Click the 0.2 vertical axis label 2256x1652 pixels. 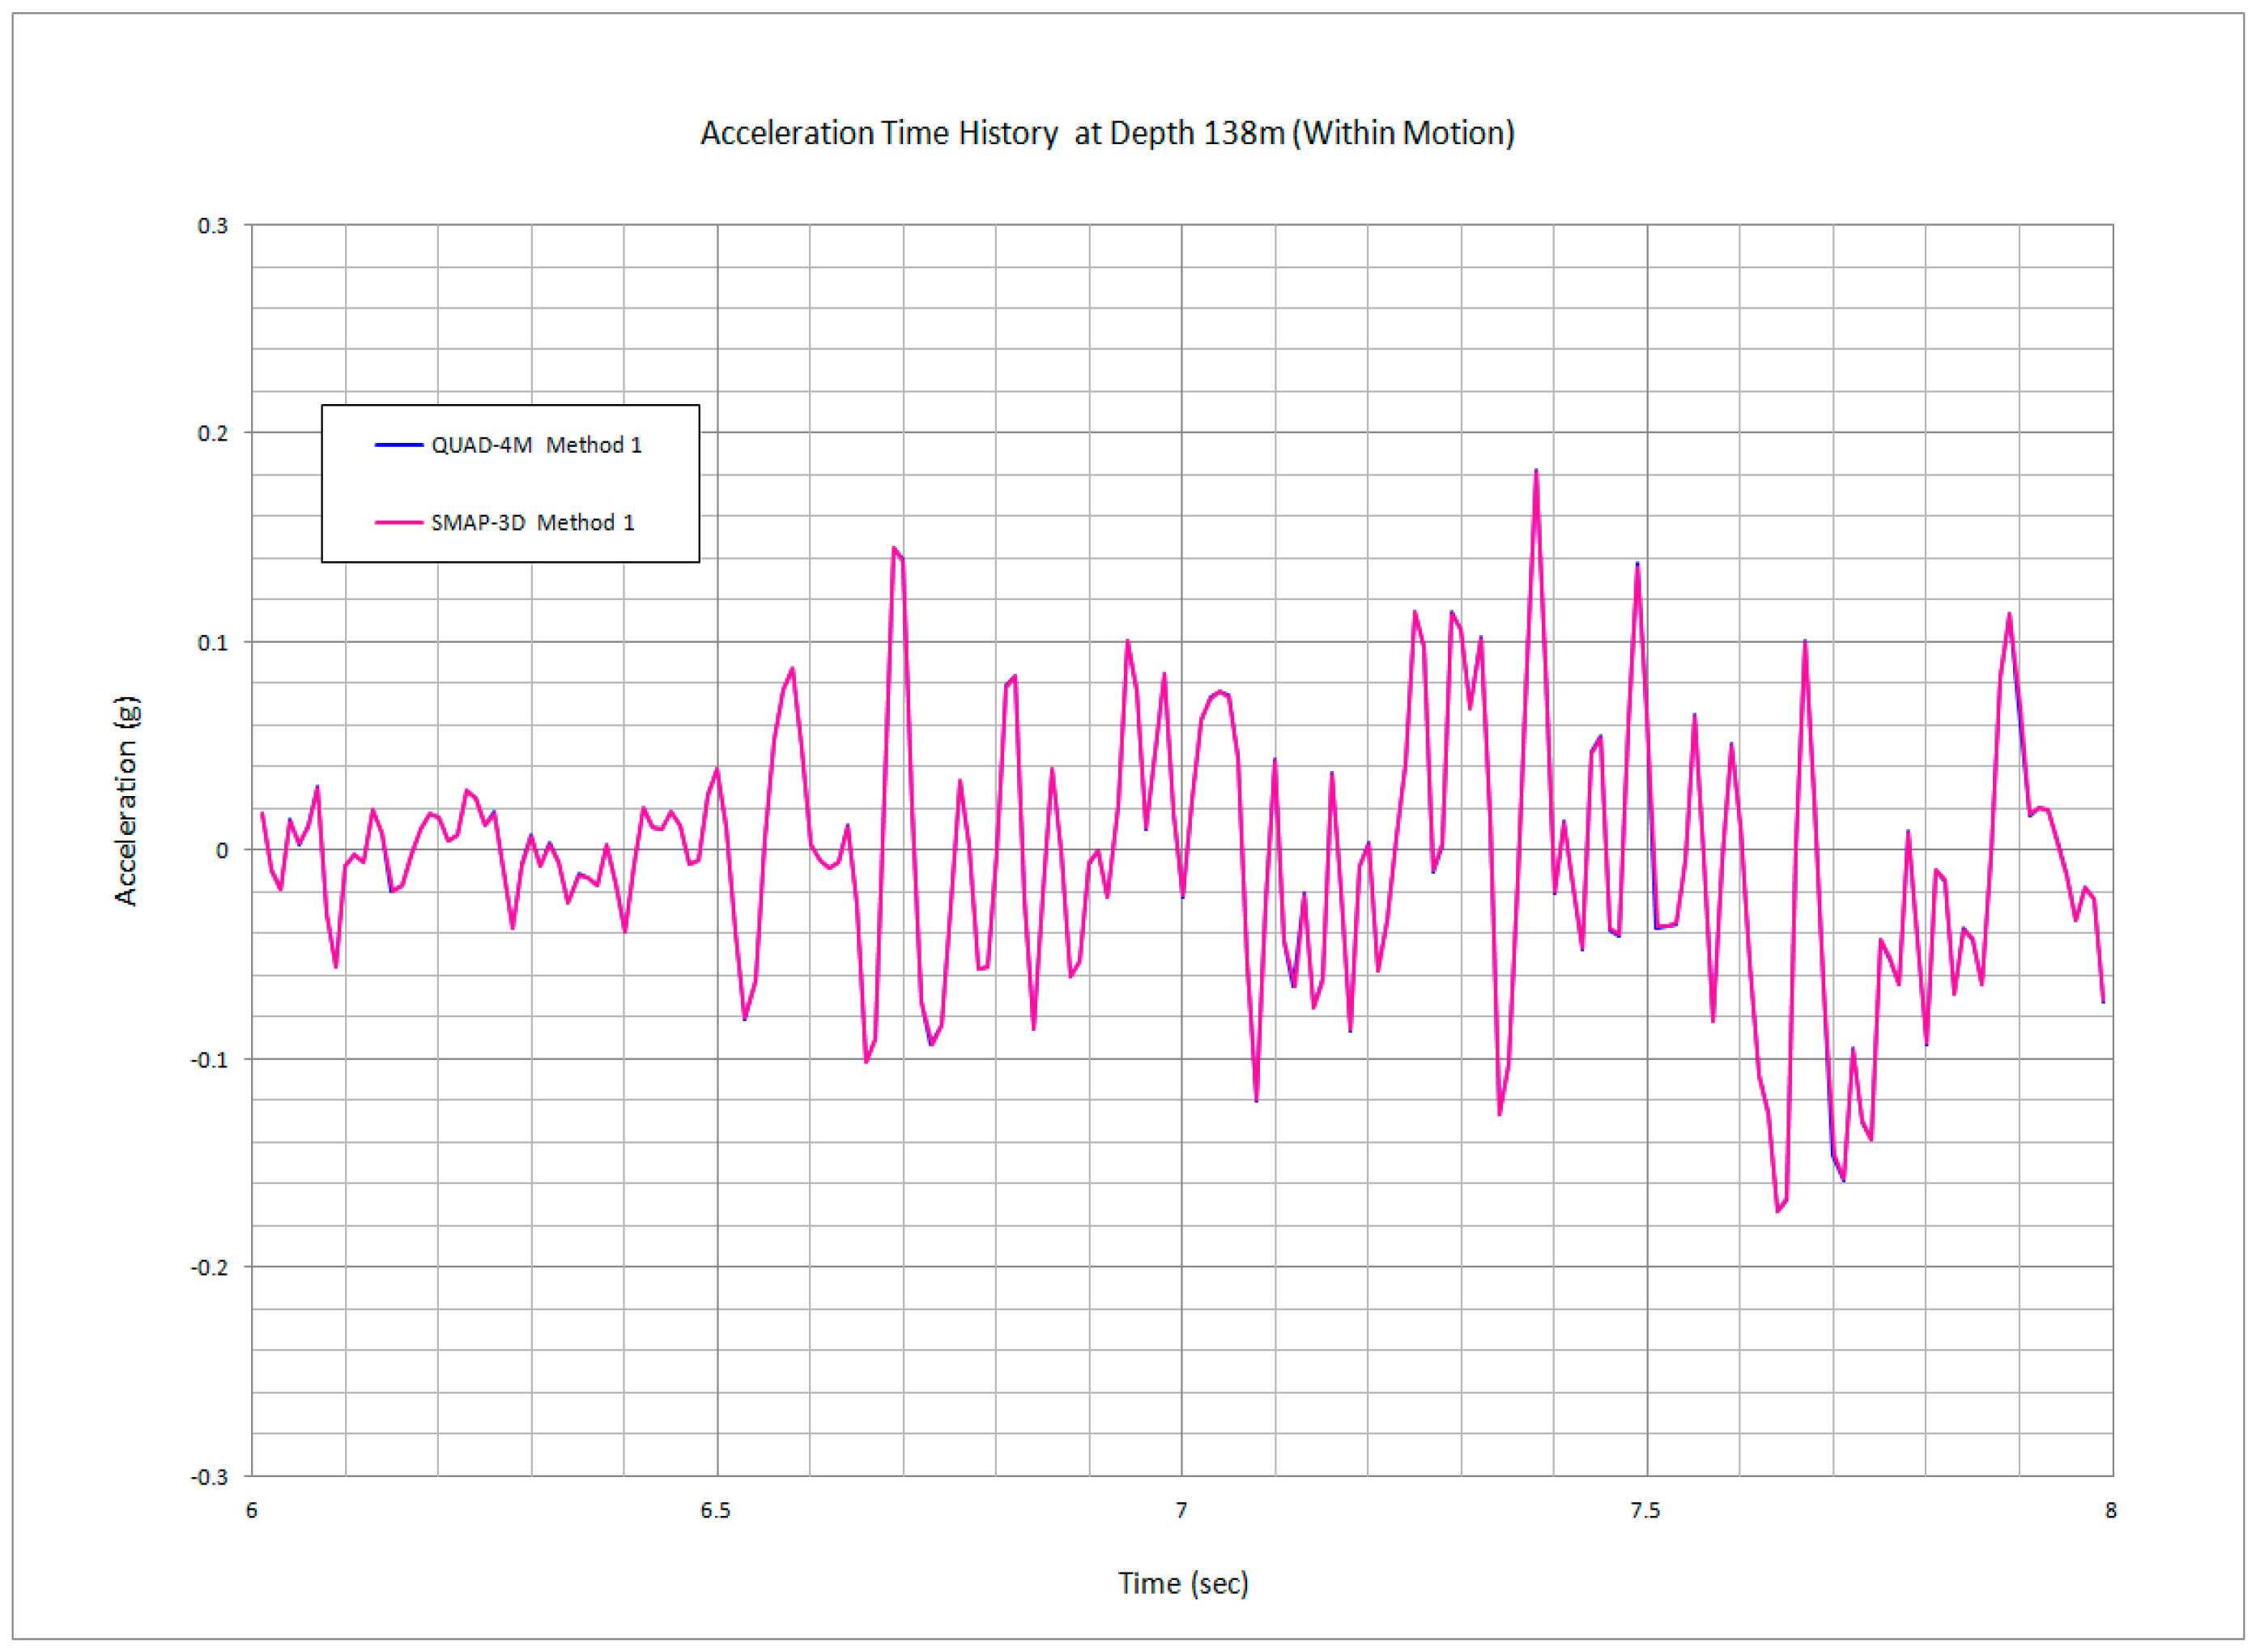pos(212,433)
